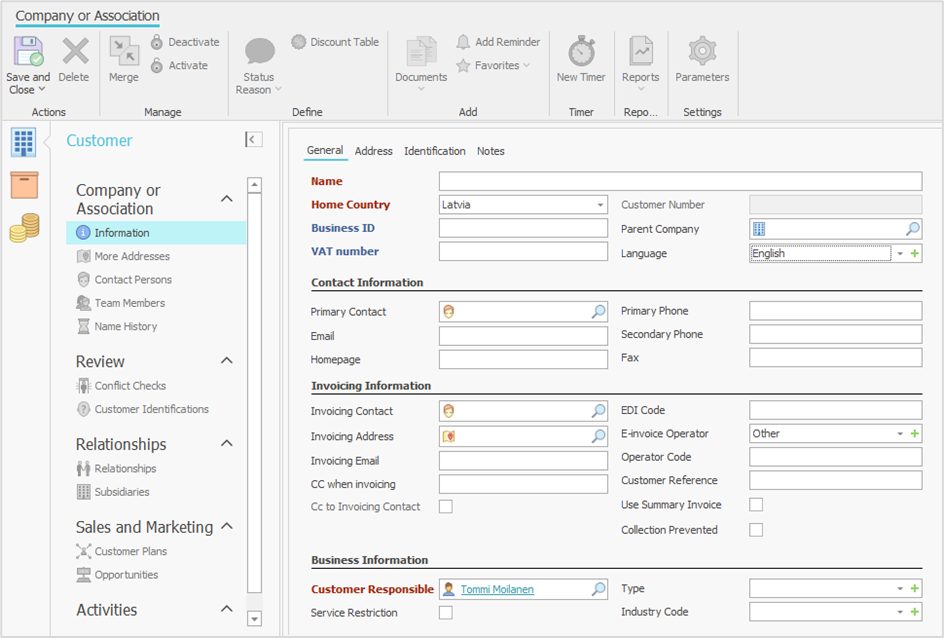The image size is (944, 638).
Task: Open the Parameters gear settings
Action: tap(702, 52)
